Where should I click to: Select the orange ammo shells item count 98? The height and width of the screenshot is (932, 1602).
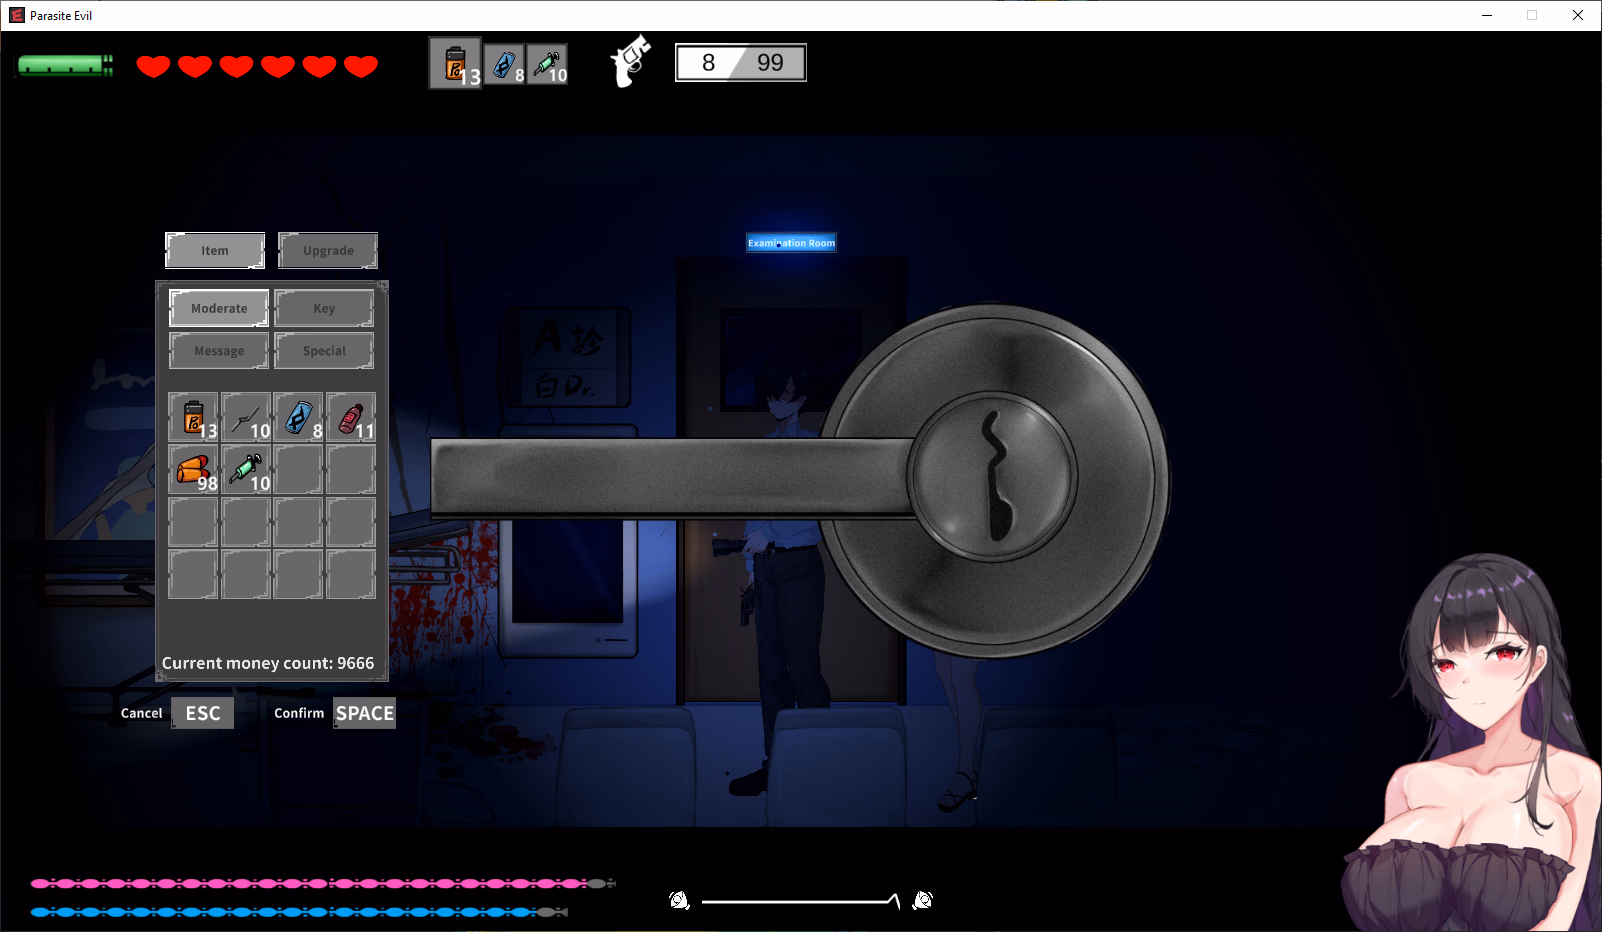pyautogui.click(x=194, y=469)
